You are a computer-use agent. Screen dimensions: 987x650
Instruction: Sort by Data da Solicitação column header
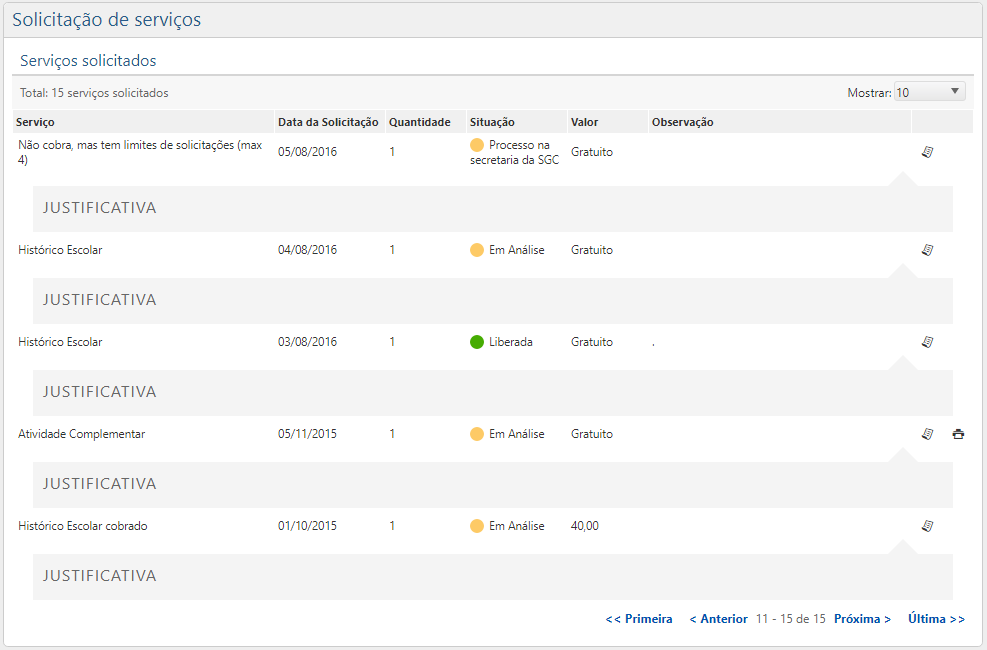pyautogui.click(x=328, y=122)
